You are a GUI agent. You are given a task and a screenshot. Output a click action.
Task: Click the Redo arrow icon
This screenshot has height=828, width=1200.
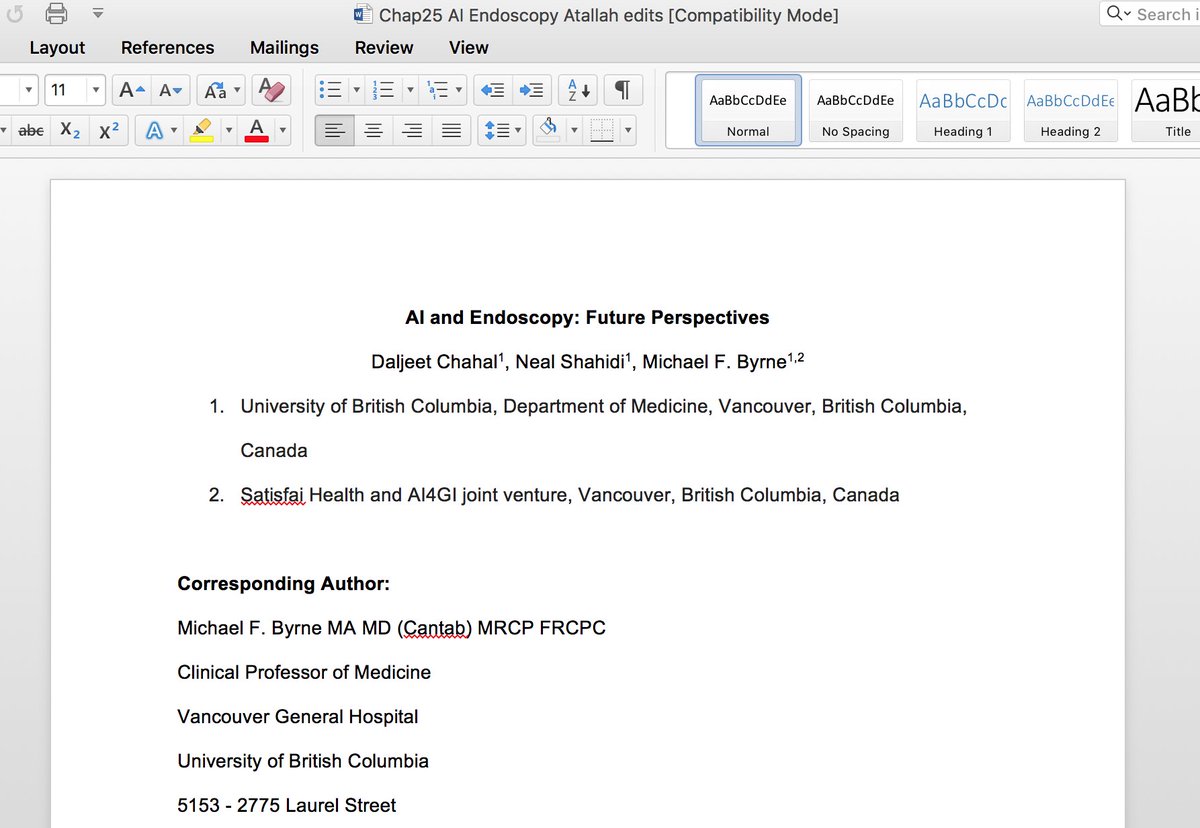pyautogui.click(x=14, y=14)
